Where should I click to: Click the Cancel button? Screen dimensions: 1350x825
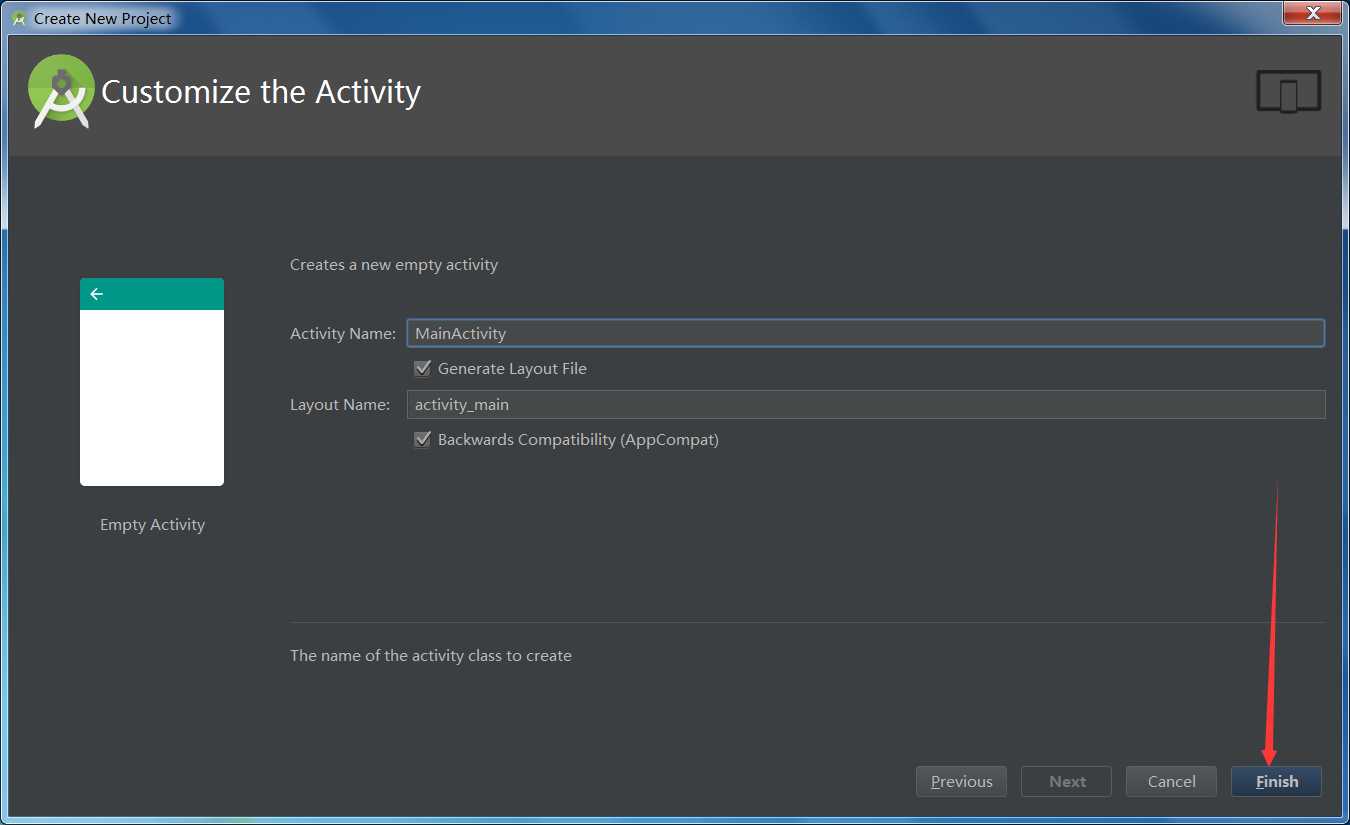tap(1171, 781)
